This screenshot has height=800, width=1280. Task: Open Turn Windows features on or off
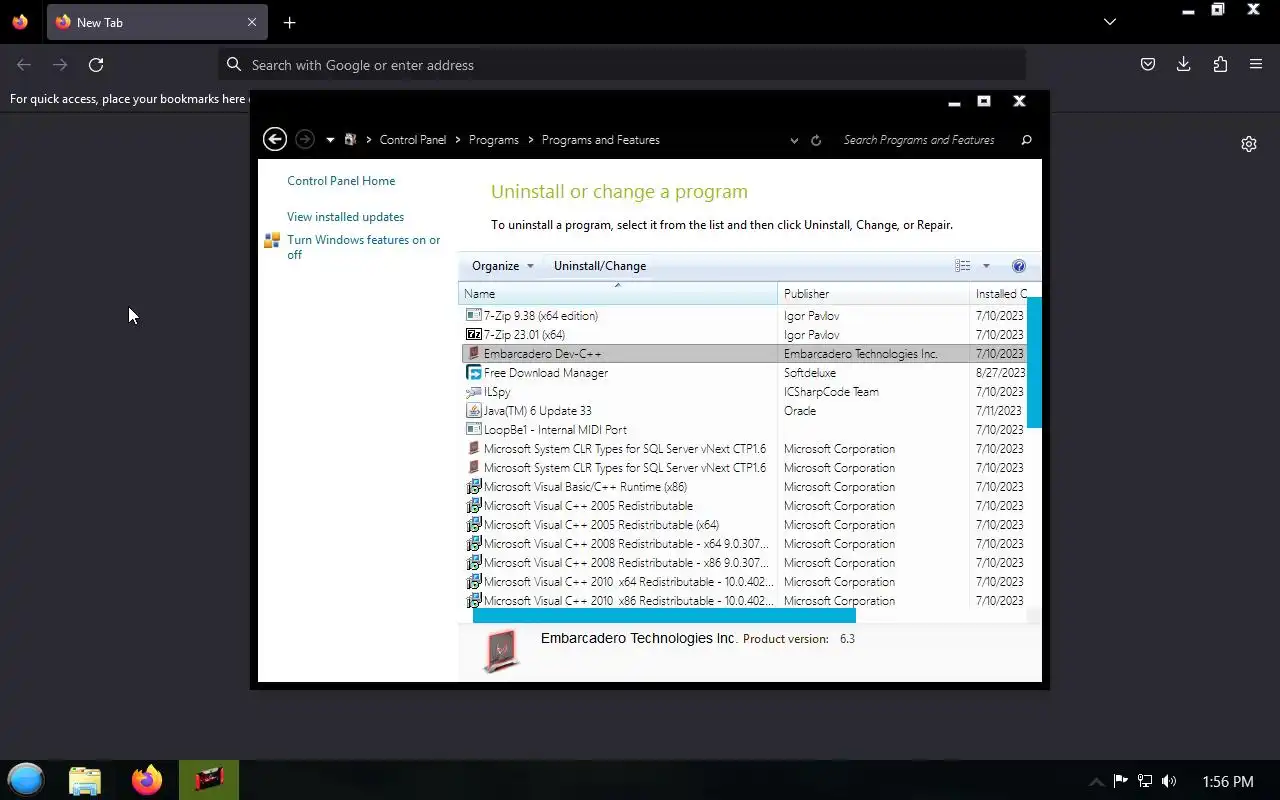(364, 247)
